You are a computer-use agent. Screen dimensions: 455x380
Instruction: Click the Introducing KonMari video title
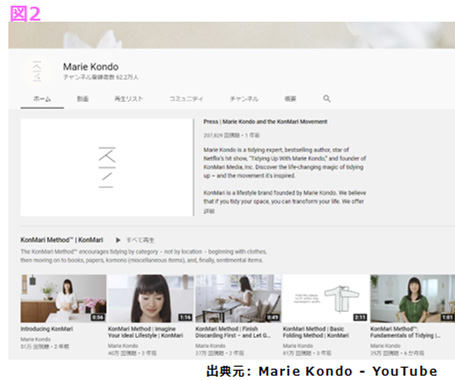[x=47, y=329]
